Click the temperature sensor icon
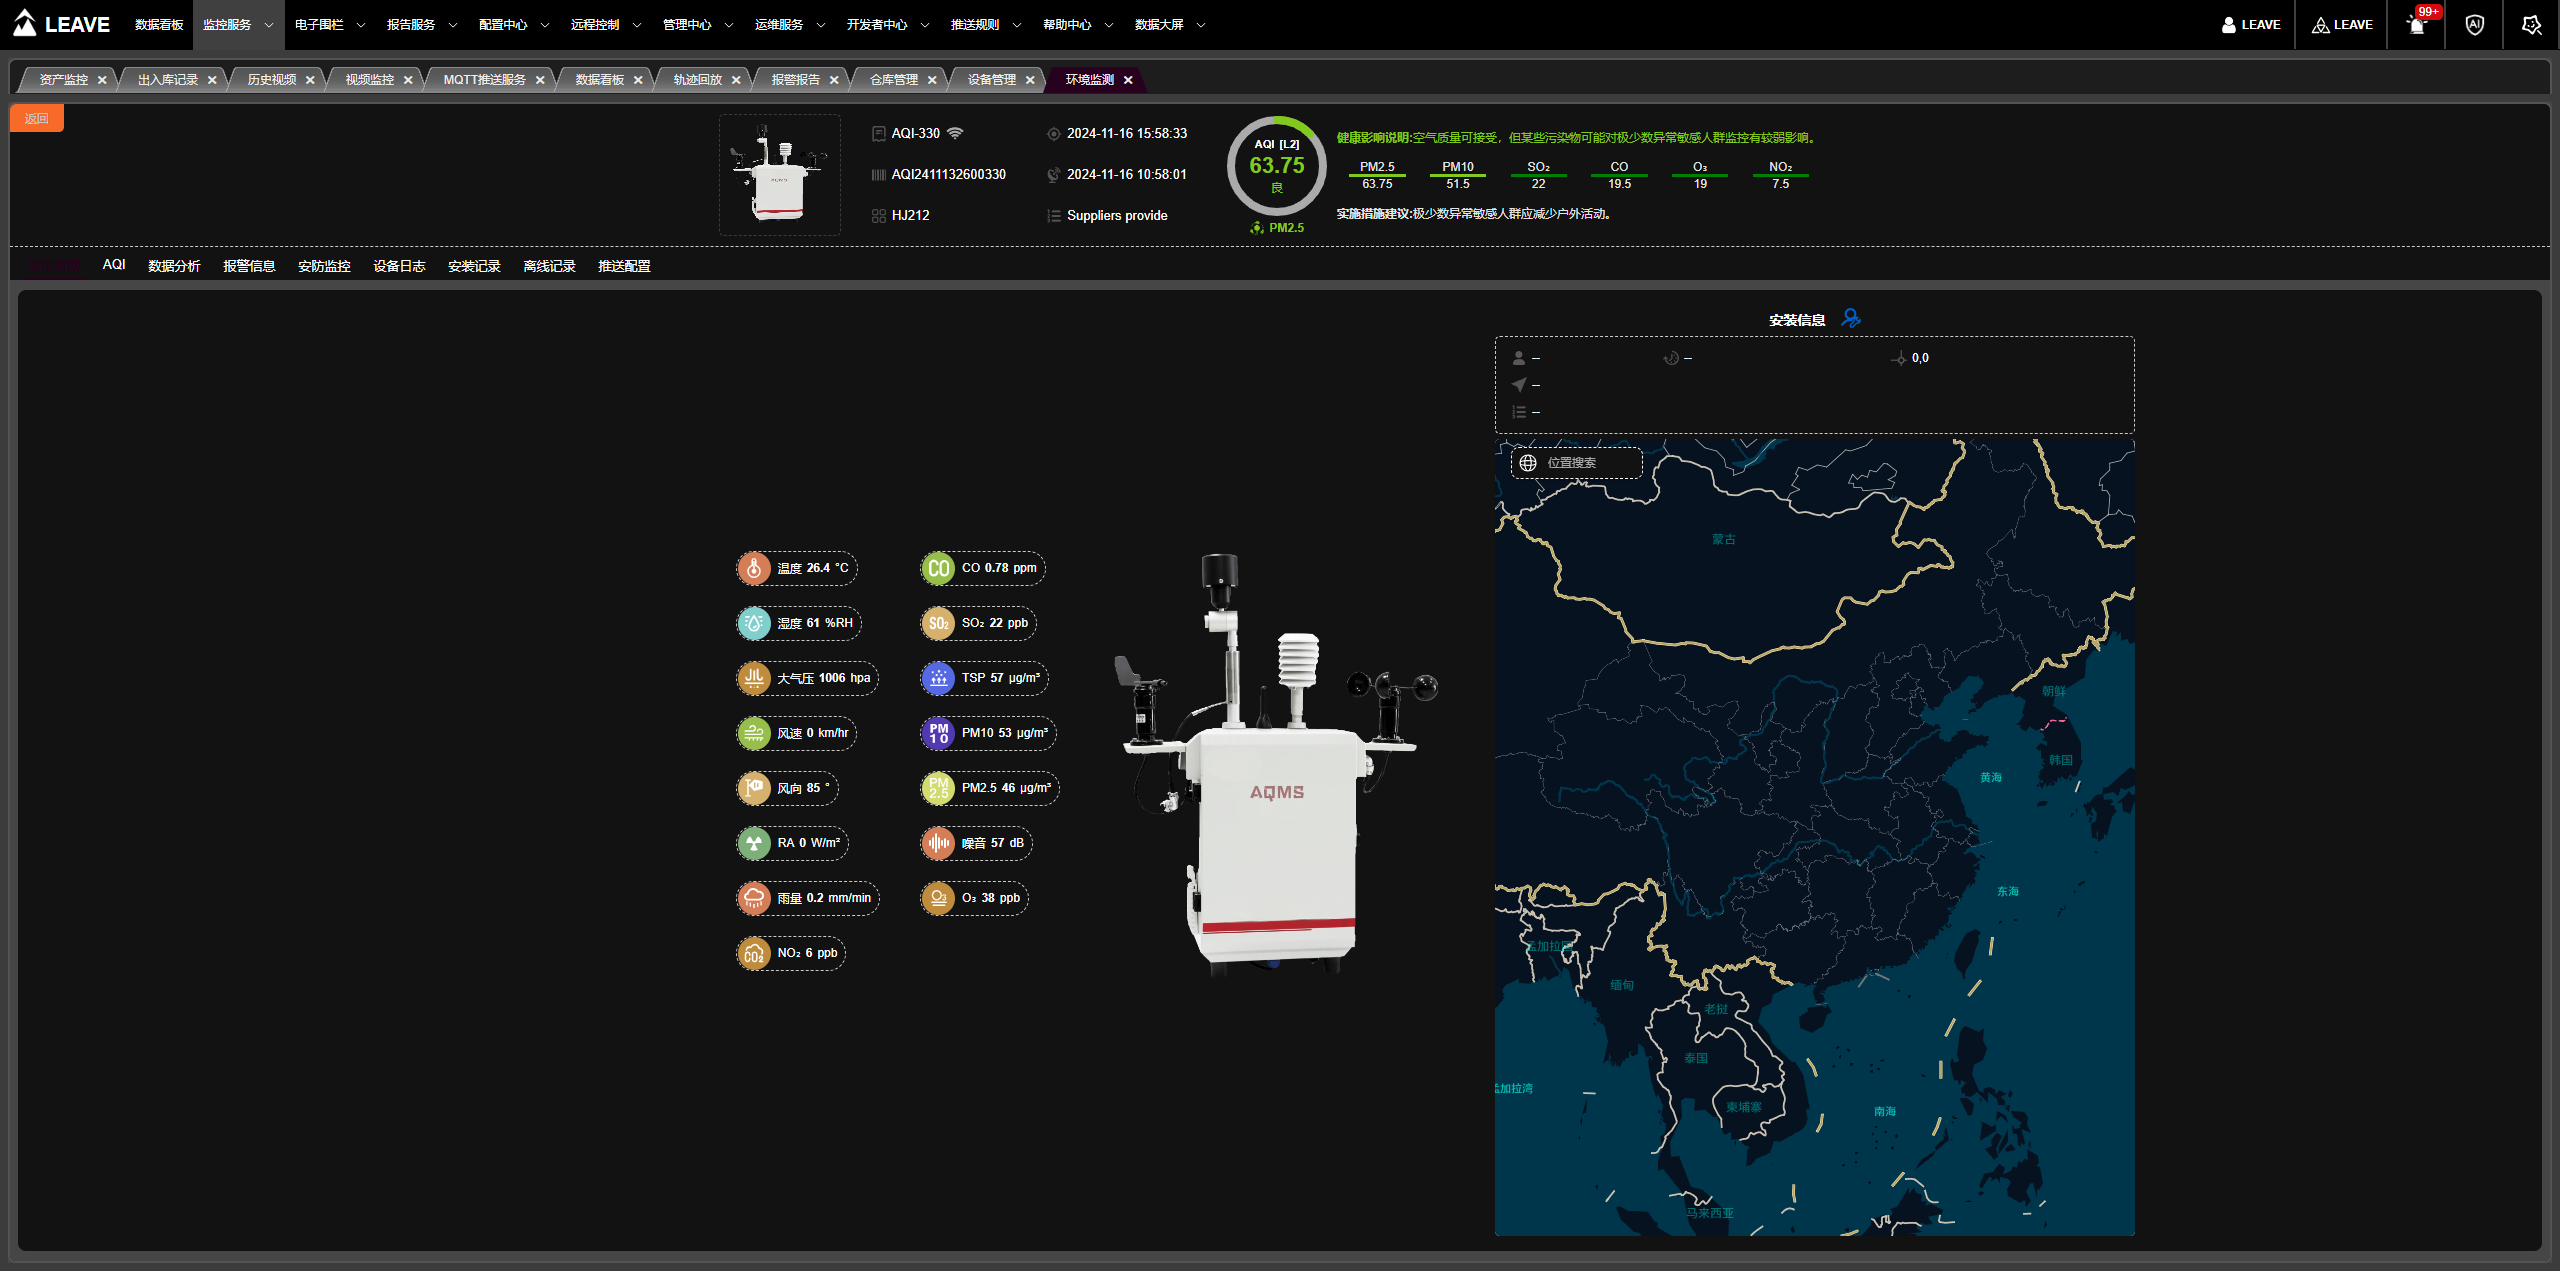The width and height of the screenshot is (2560, 1271). tap(754, 568)
